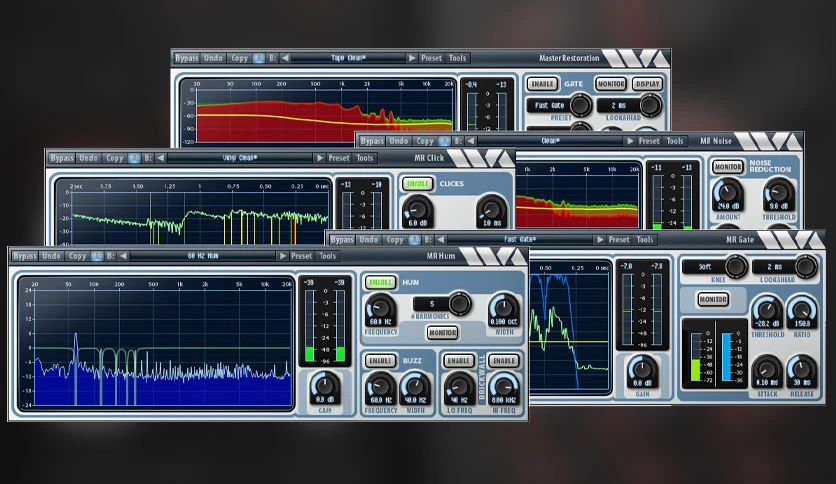Click the MR Gate Threshold knob
836x484 pixels.
[767, 309]
